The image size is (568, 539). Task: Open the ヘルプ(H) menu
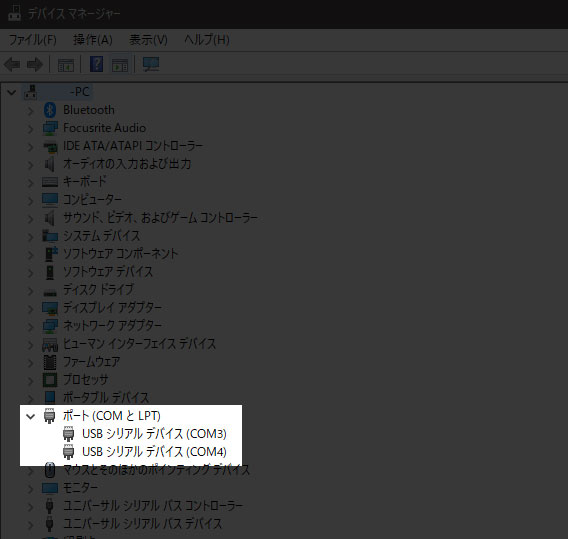[207, 40]
